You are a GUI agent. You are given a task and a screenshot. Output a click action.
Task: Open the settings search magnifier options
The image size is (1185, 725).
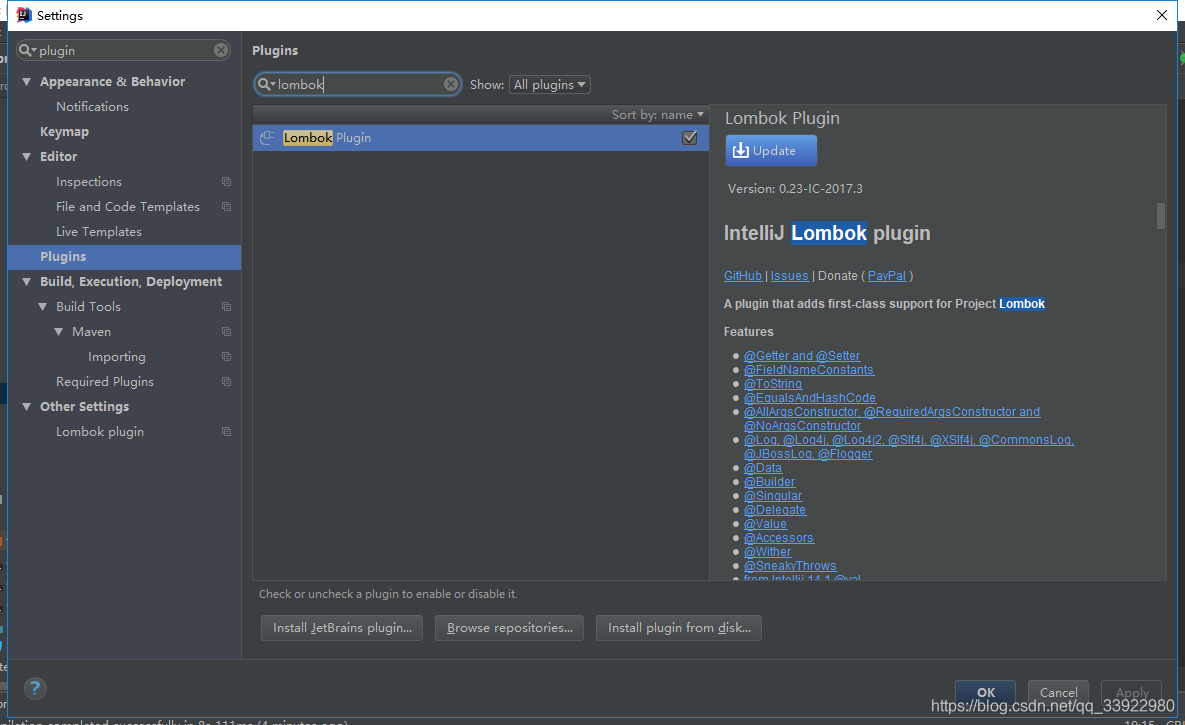28,50
